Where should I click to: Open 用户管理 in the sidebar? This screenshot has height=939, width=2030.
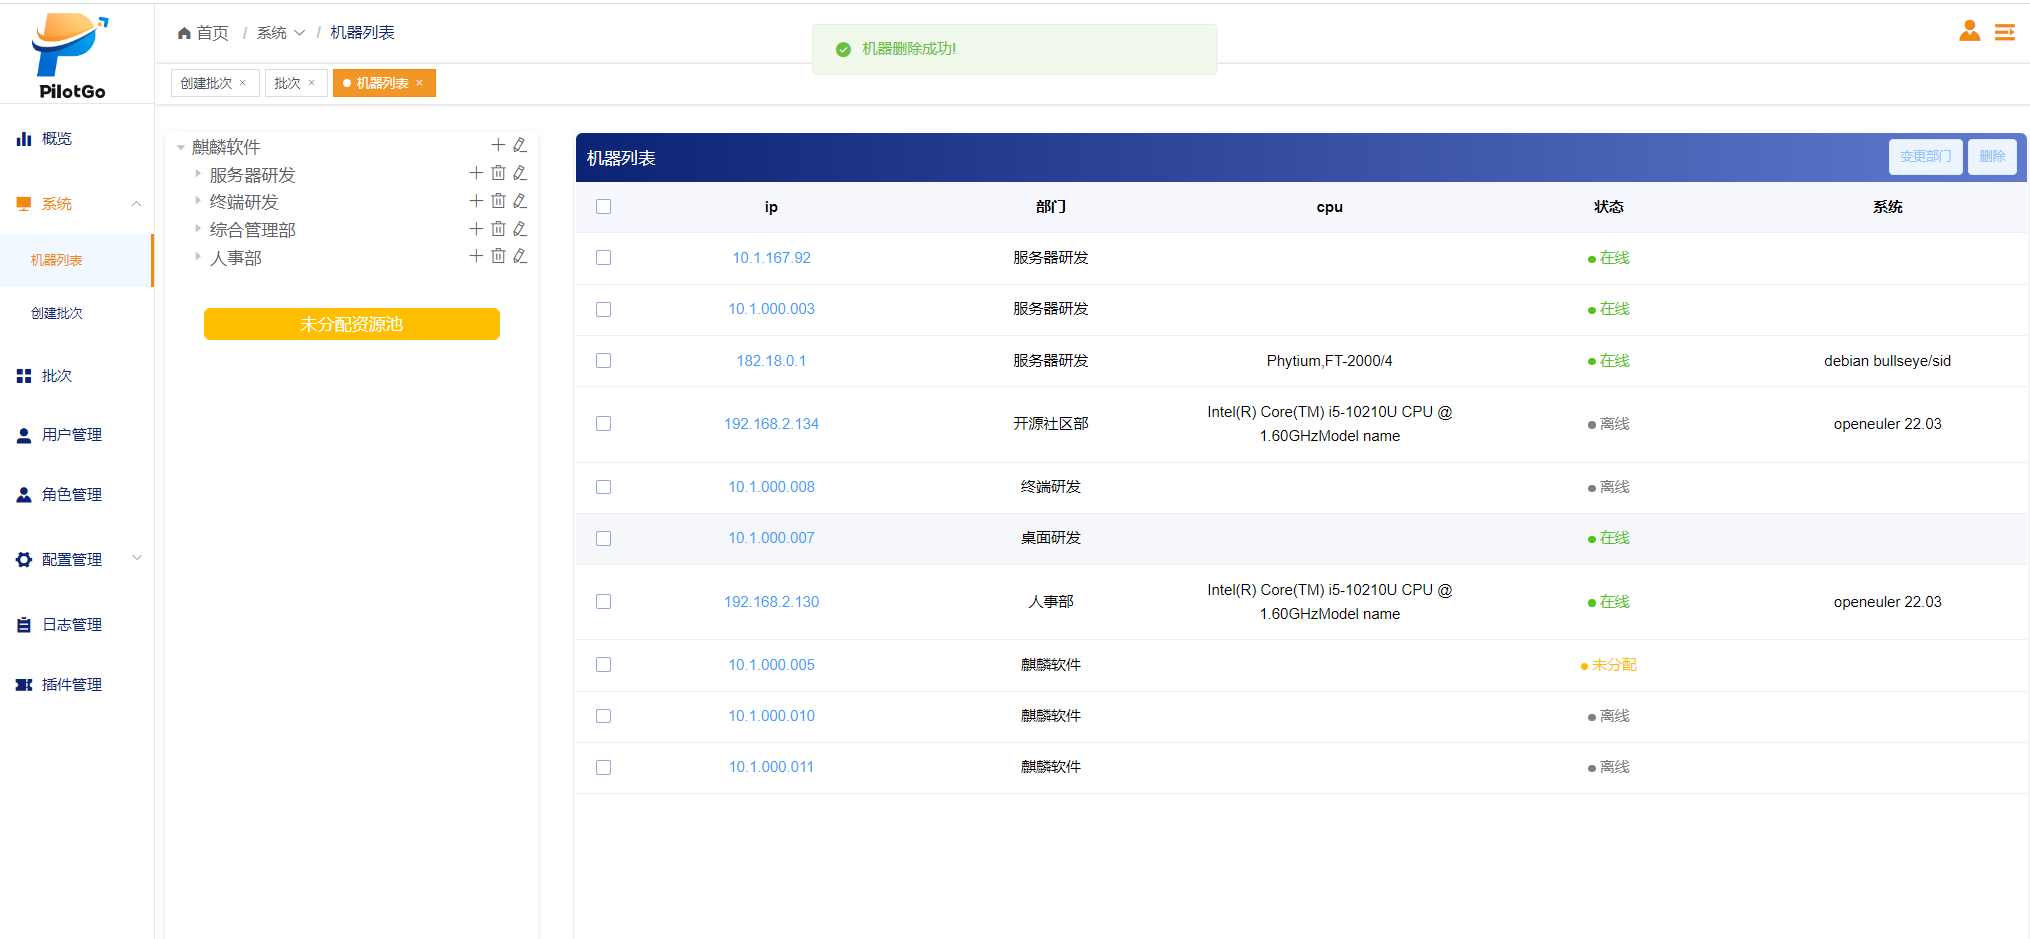coord(71,435)
